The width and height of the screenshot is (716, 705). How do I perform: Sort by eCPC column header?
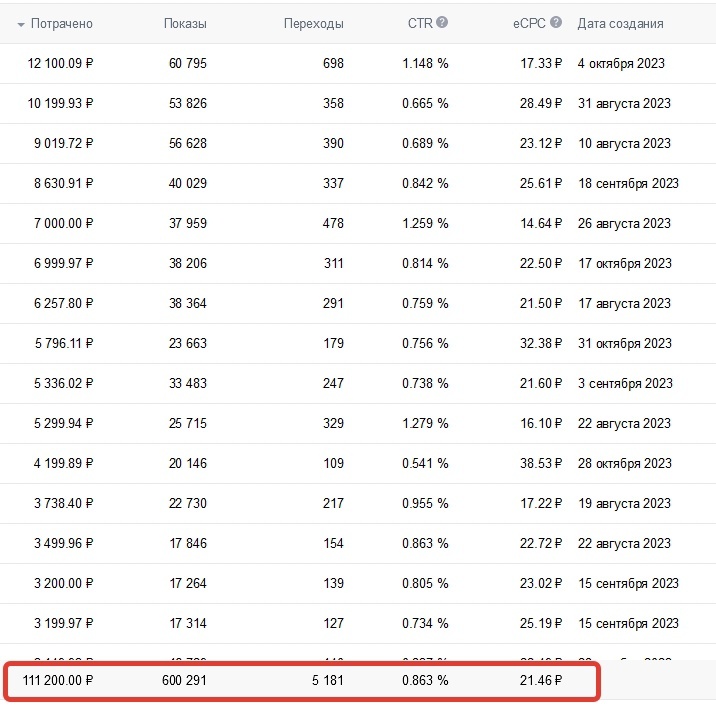pyautogui.click(x=529, y=23)
